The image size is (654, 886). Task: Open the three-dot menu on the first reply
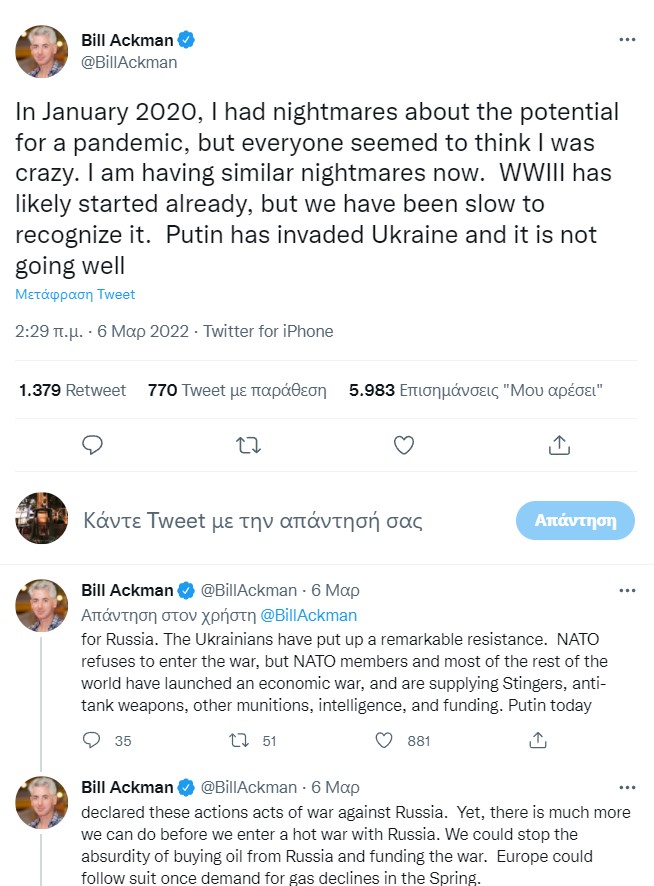pos(627,590)
